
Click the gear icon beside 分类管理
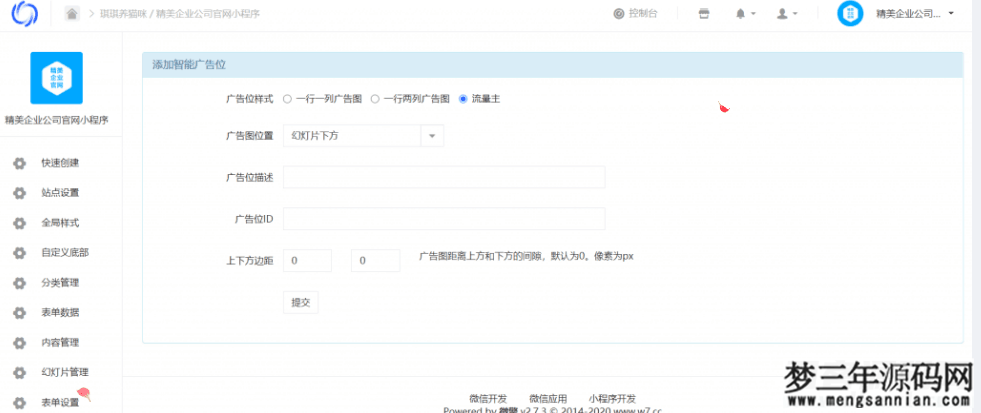(19, 283)
